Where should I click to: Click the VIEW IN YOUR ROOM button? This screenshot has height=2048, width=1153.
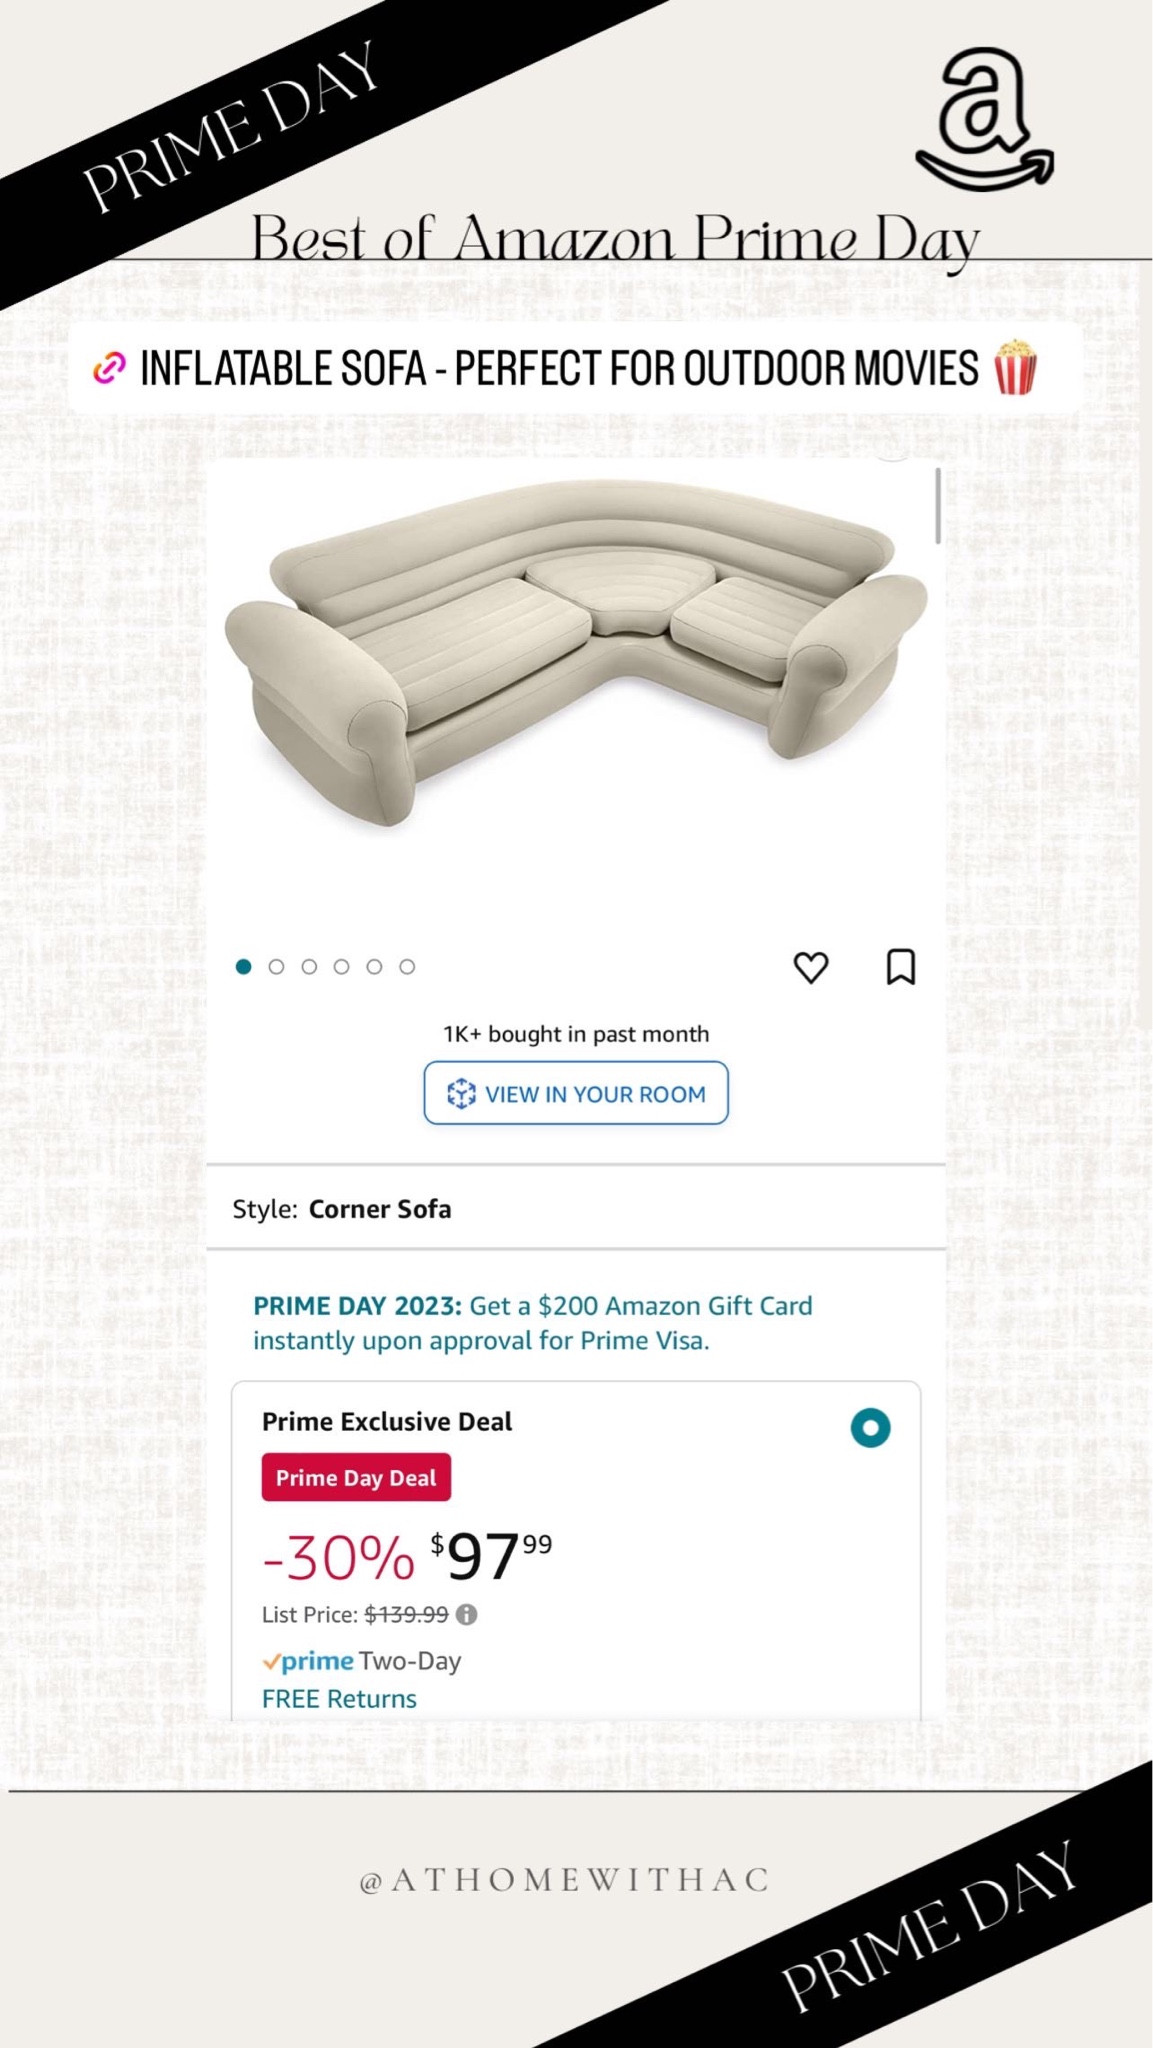tap(576, 1094)
